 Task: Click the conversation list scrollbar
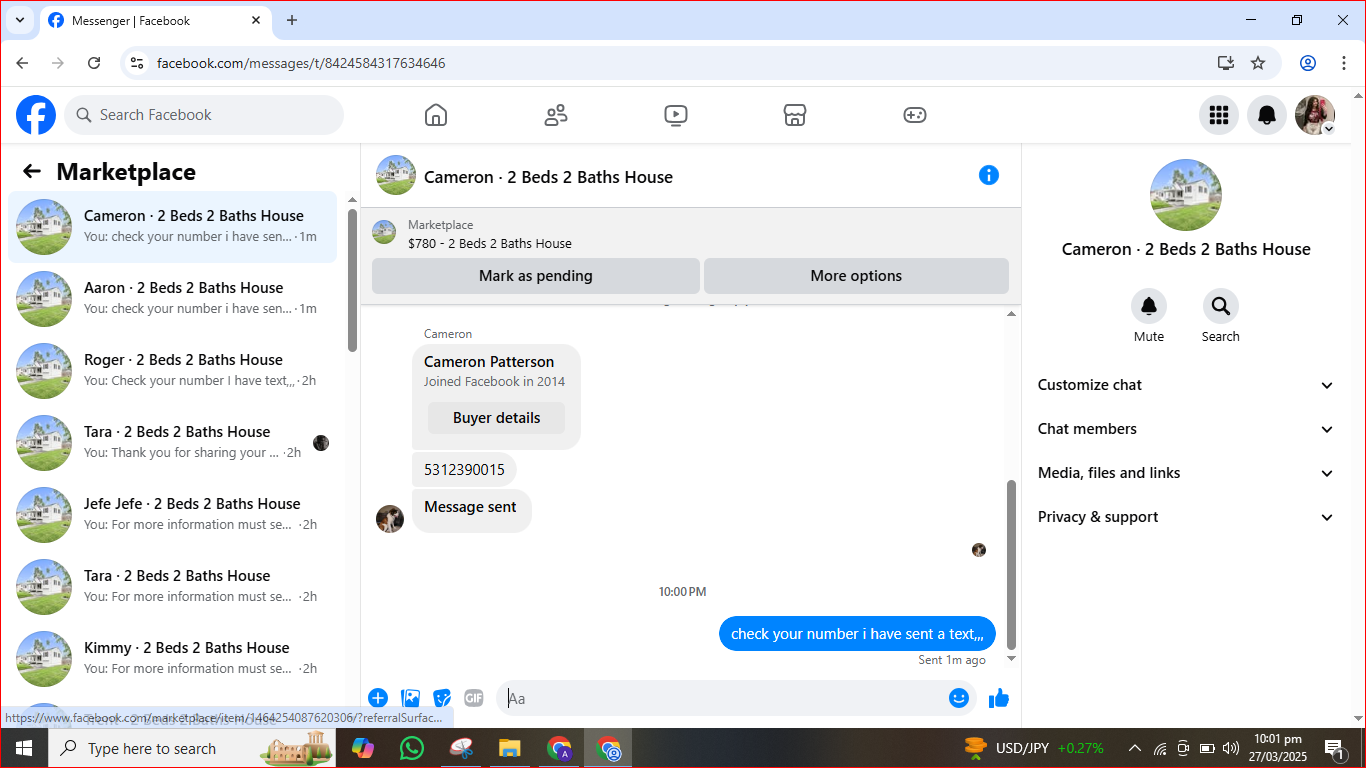pos(353,280)
